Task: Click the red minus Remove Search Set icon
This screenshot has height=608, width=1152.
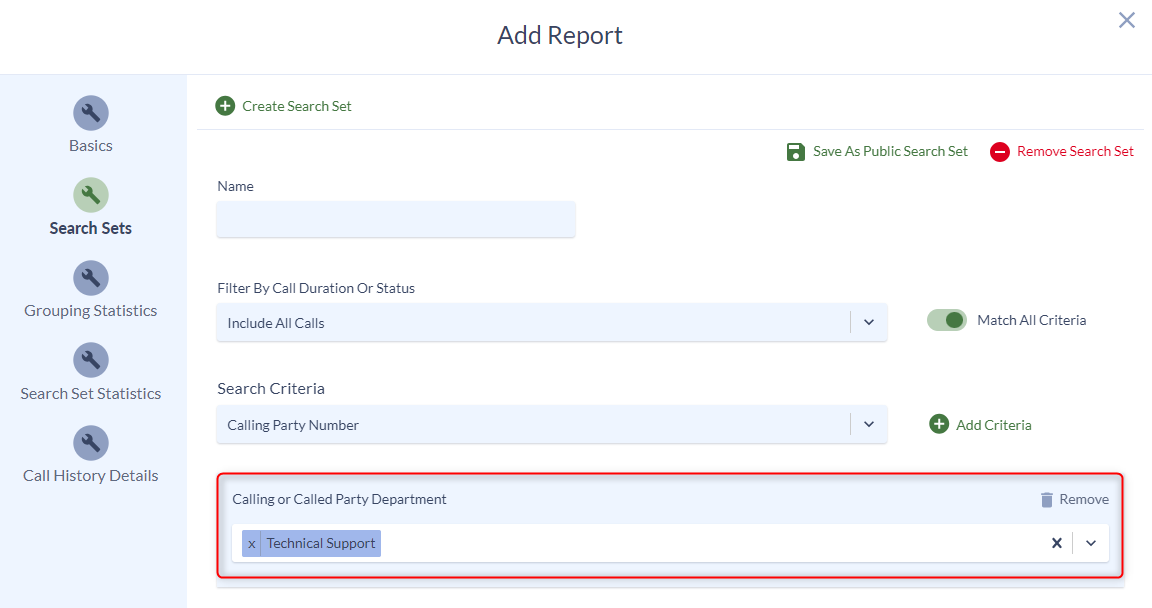Action: [x=999, y=152]
